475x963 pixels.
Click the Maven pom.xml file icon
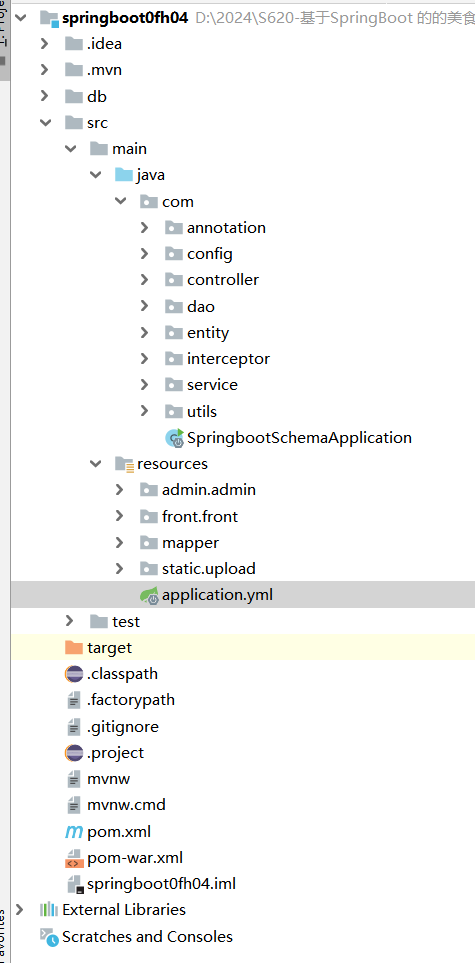pos(74,832)
